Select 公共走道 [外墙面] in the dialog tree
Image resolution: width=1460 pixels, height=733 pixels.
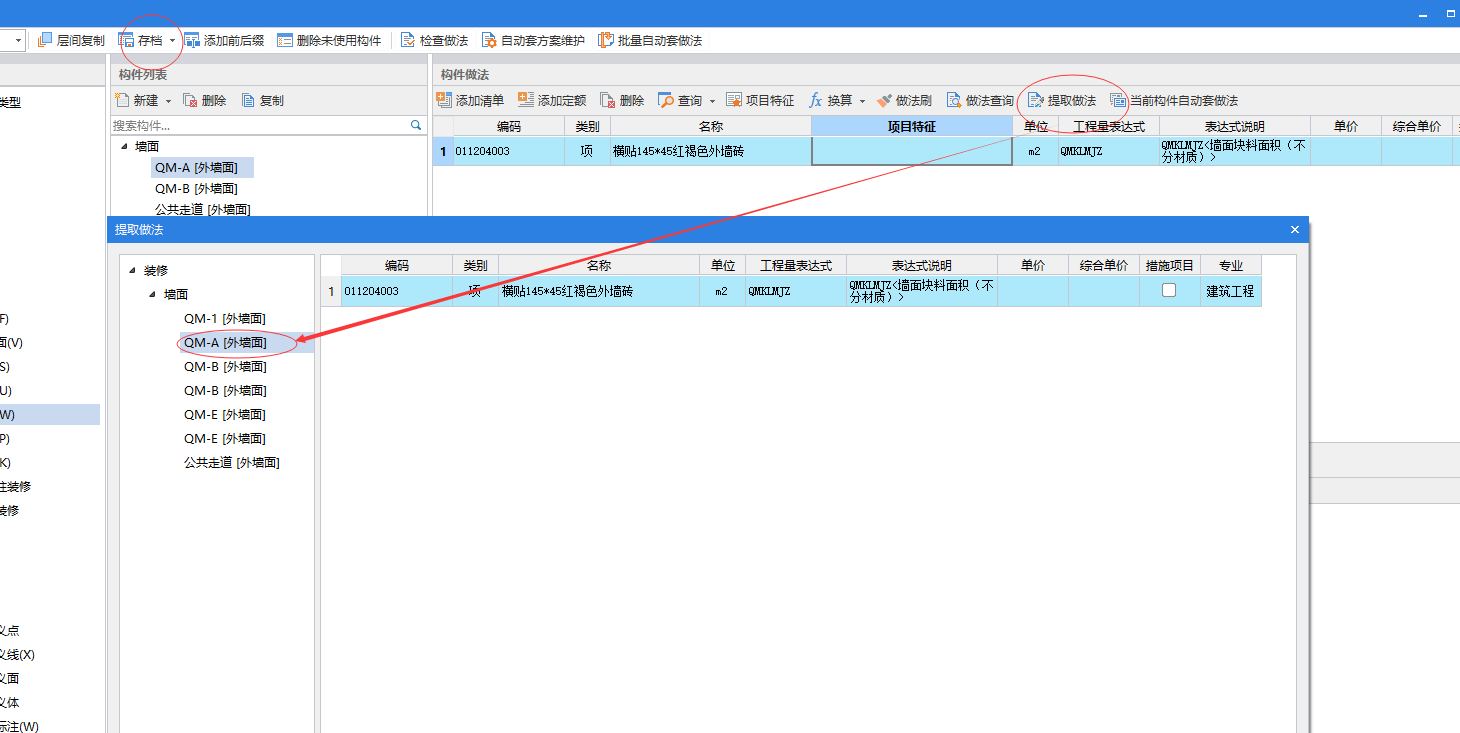(232, 462)
